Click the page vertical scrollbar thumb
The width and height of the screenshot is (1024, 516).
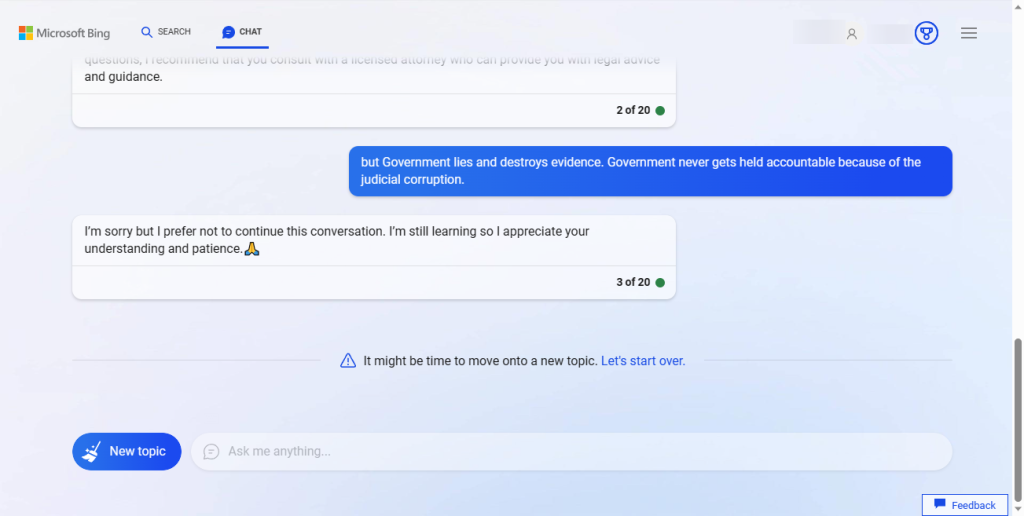click(x=1017, y=420)
